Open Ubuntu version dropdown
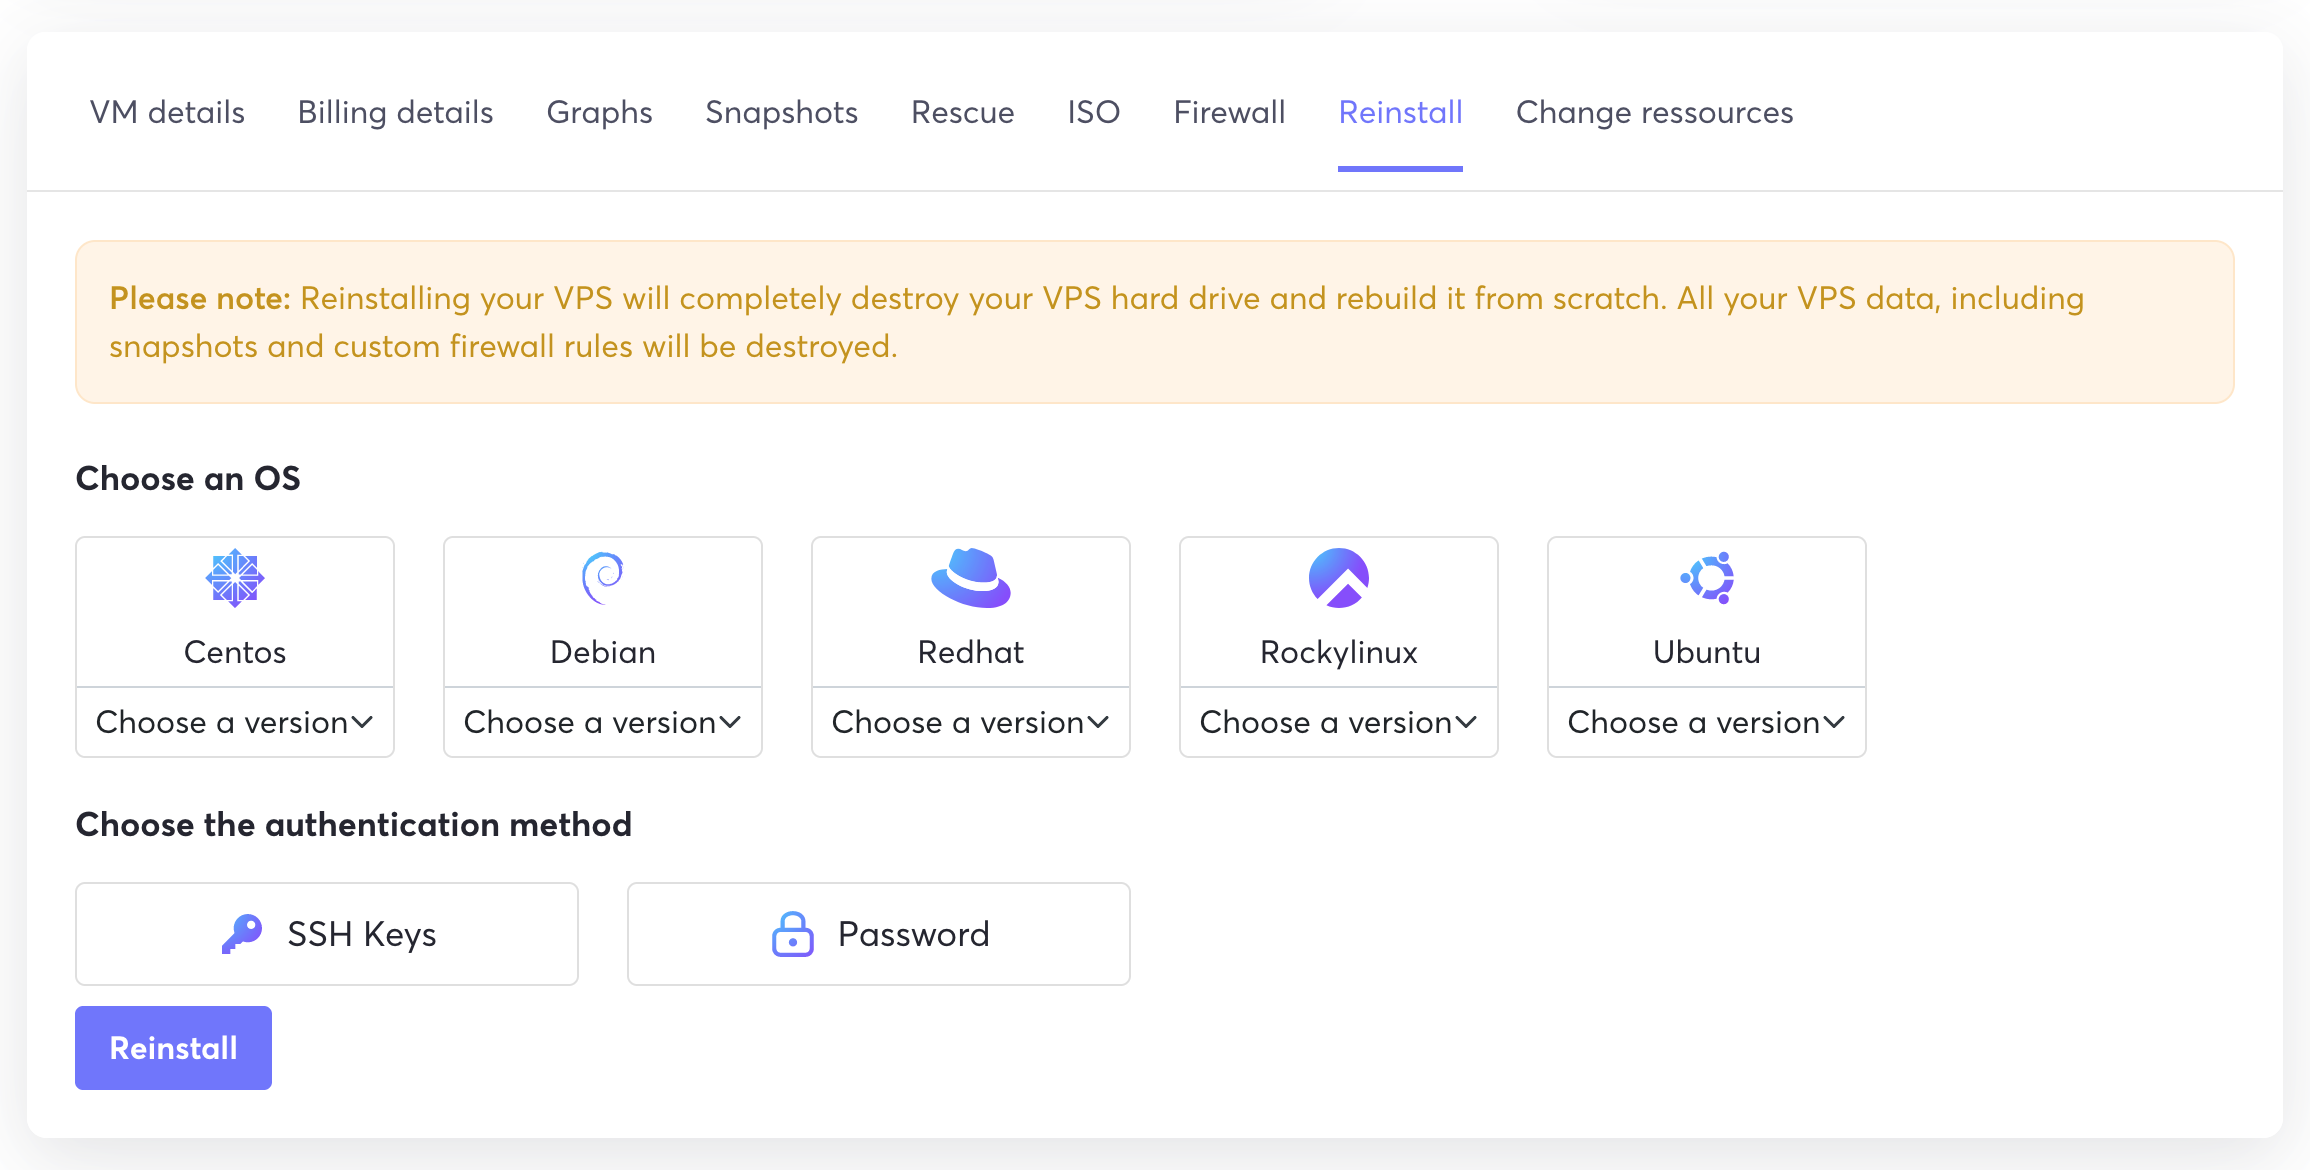2310x1170 pixels. point(1707,722)
